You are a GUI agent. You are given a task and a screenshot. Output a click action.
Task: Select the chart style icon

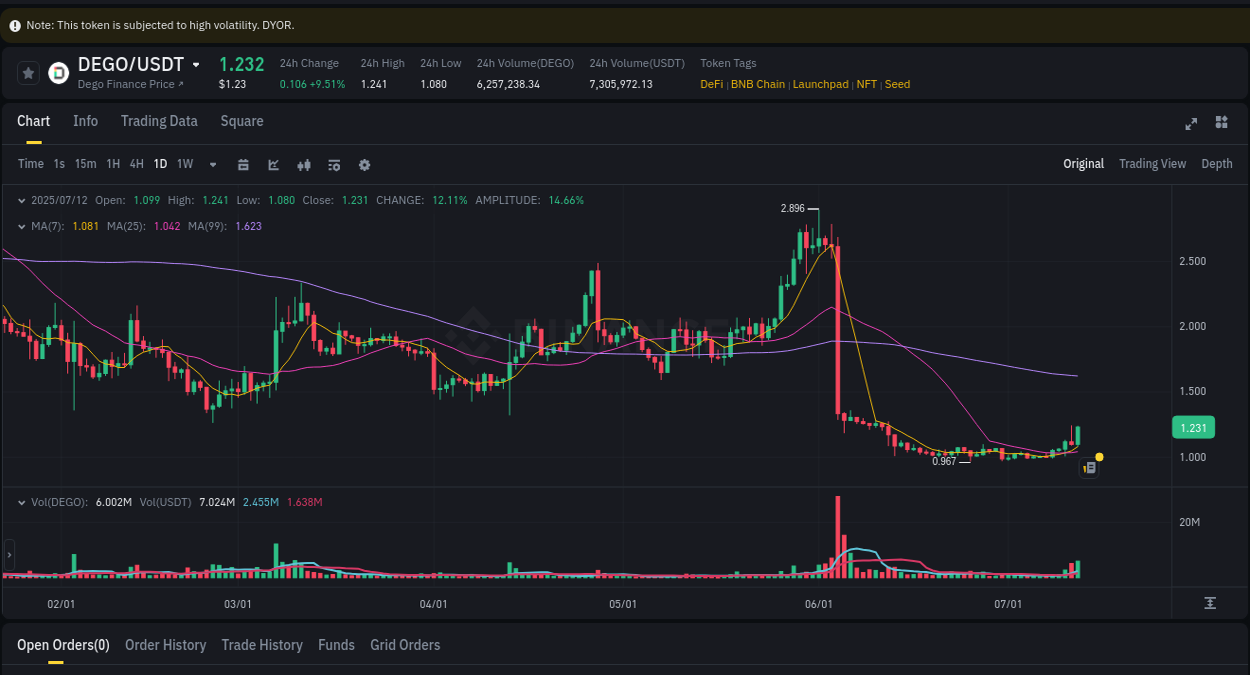click(273, 164)
